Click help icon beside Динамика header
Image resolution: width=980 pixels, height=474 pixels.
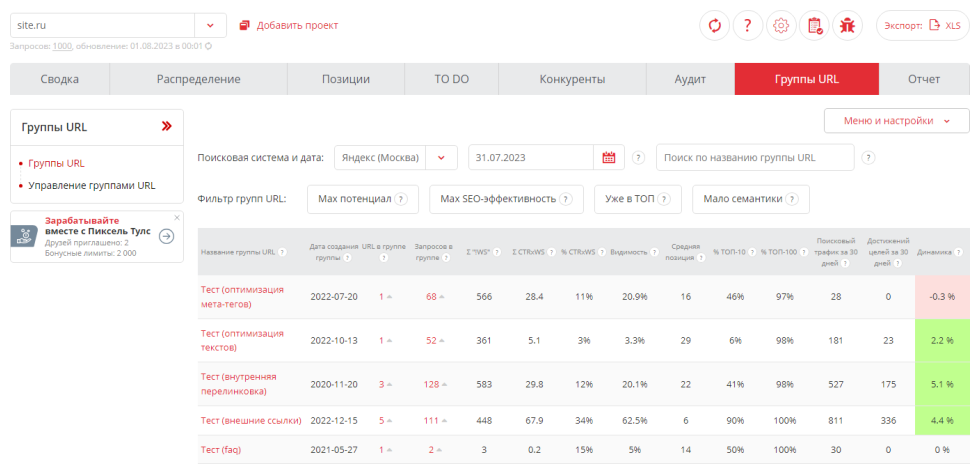pos(958,252)
